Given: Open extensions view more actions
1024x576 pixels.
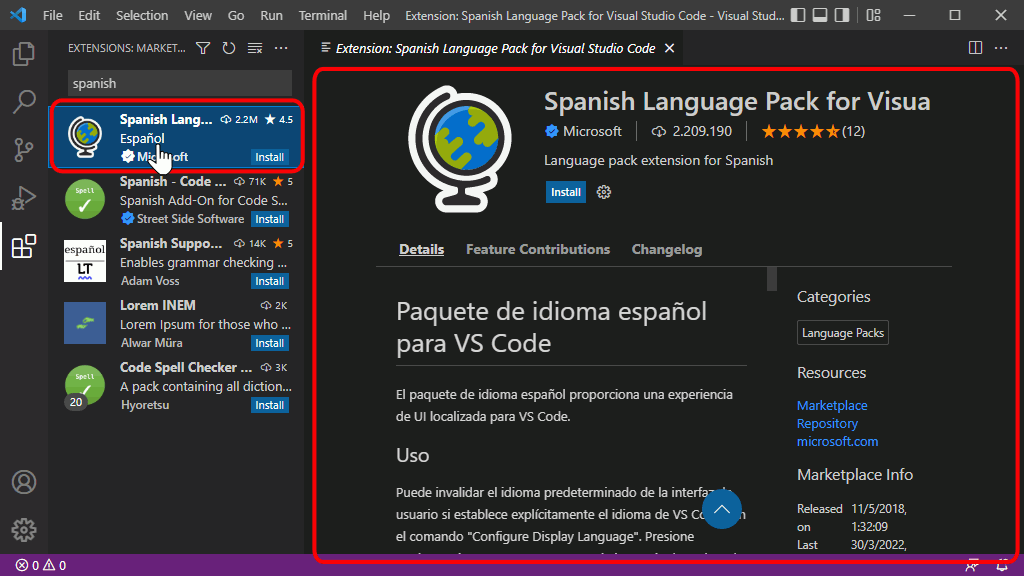Looking at the screenshot, I should pos(281,48).
